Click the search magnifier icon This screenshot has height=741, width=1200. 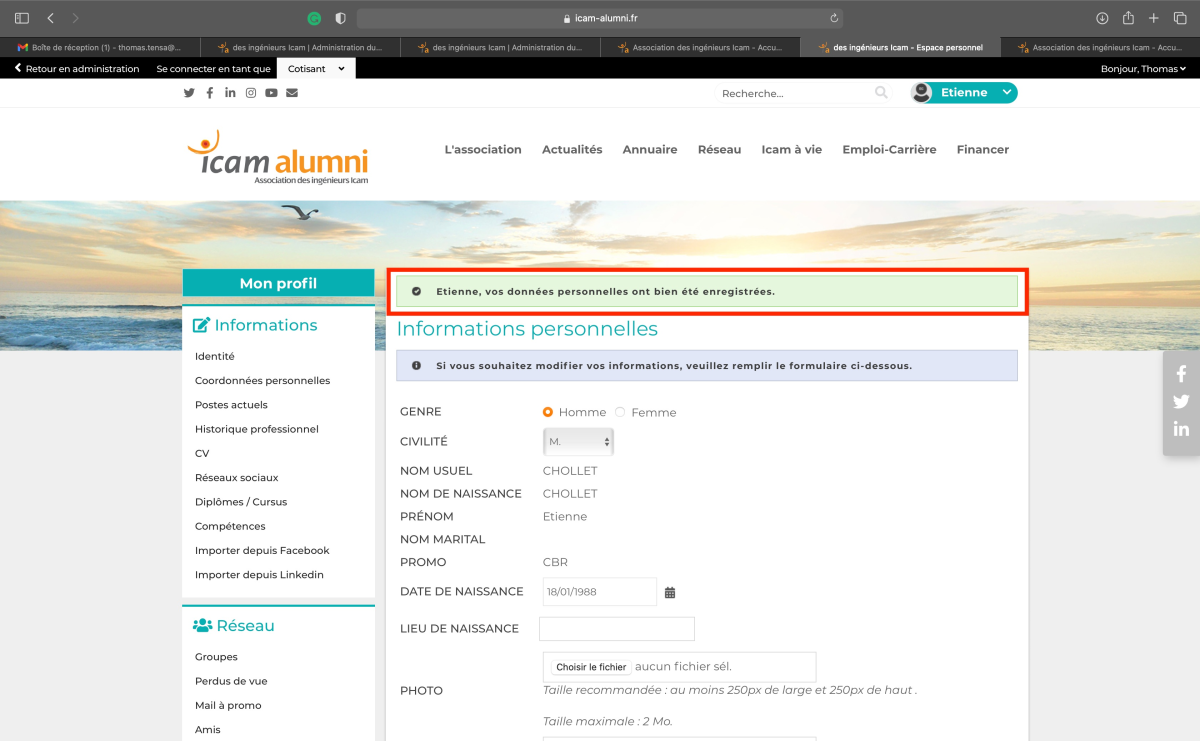881,93
